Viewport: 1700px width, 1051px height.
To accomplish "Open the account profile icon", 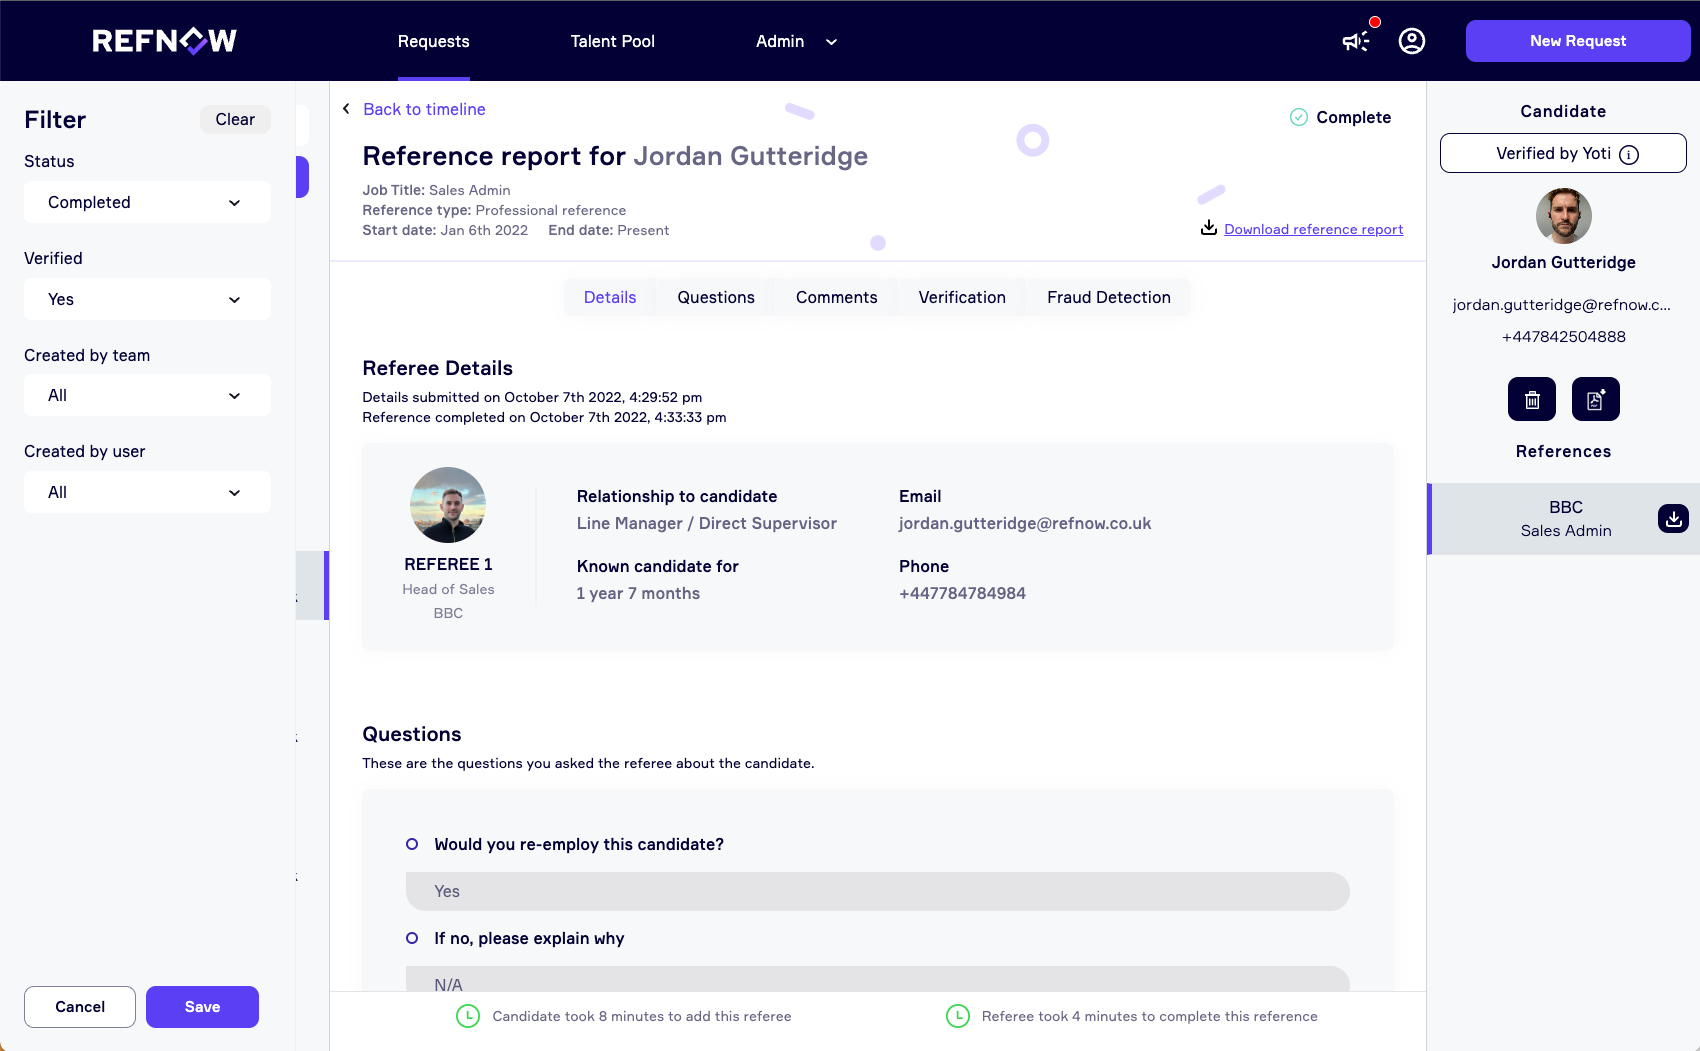I will click(1411, 41).
